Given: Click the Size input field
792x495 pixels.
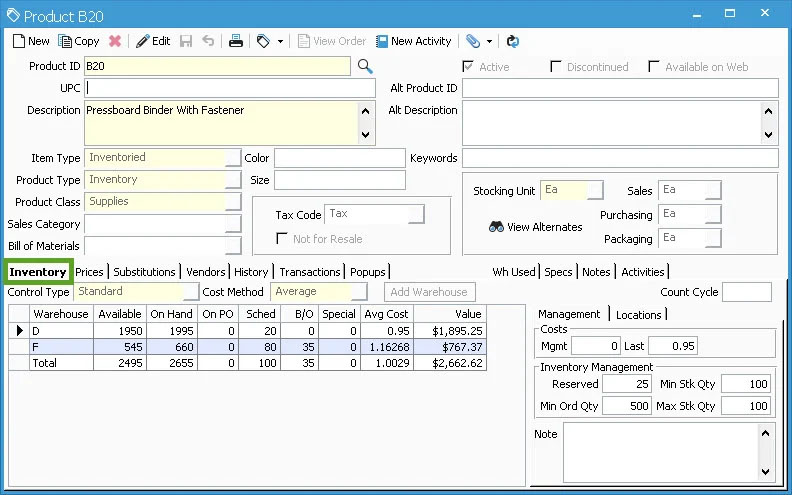Looking at the screenshot, I should (339, 180).
